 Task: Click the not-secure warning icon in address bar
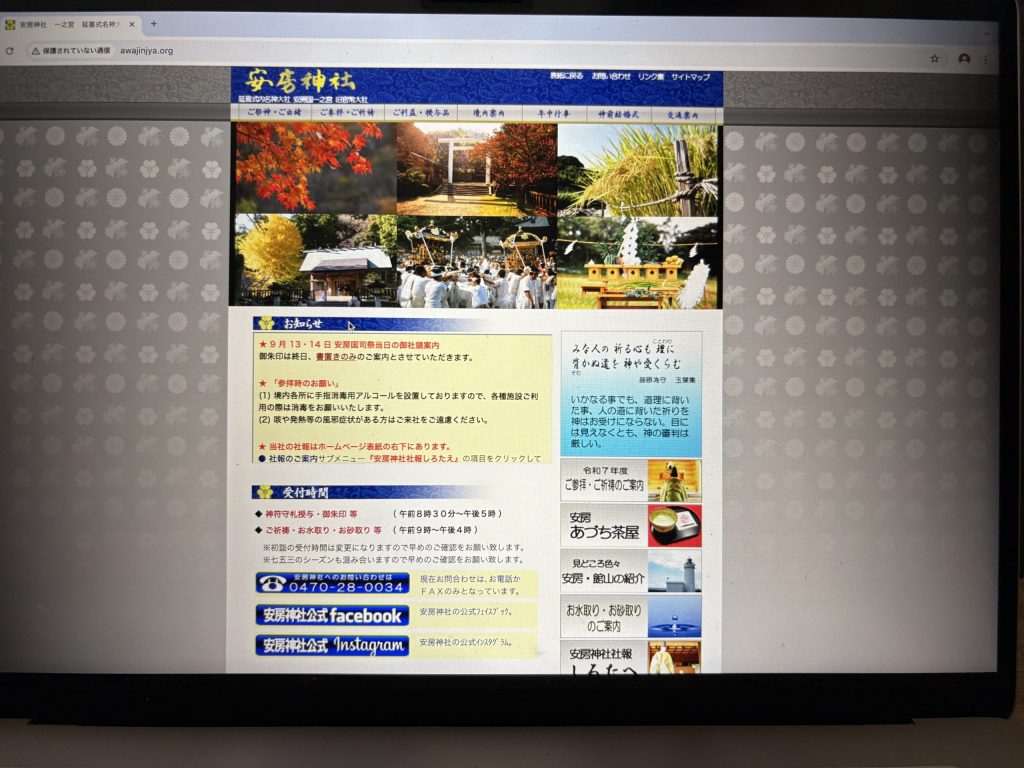[x=36, y=50]
